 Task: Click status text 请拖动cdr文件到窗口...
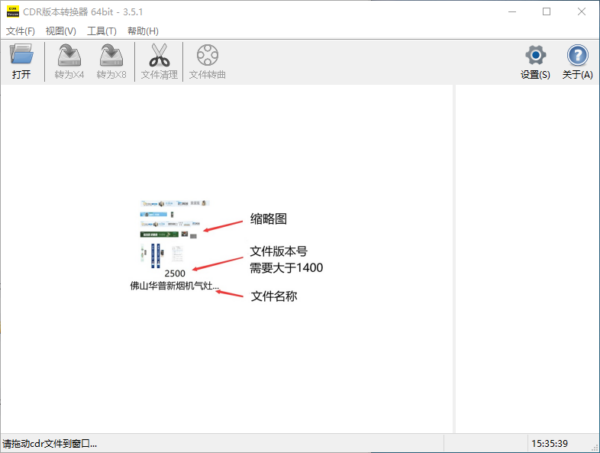point(50,444)
